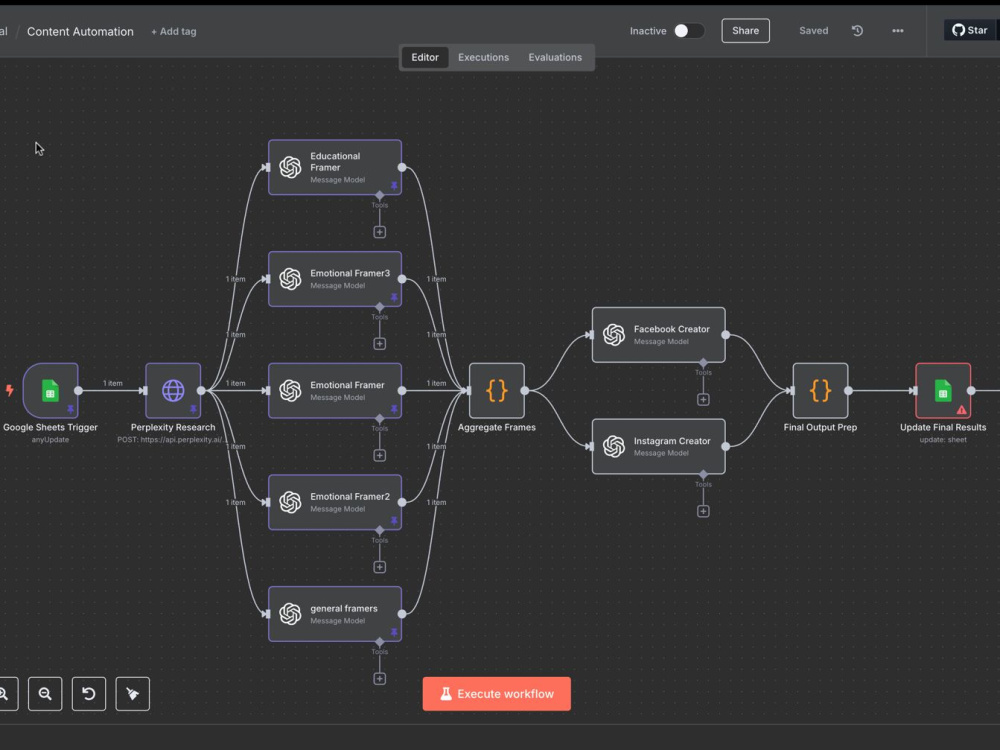The width and height of the screenshot is (1000, 750).
Task: Select the Google Sheets Trigger node icon
Action: (x=50, y=390)
